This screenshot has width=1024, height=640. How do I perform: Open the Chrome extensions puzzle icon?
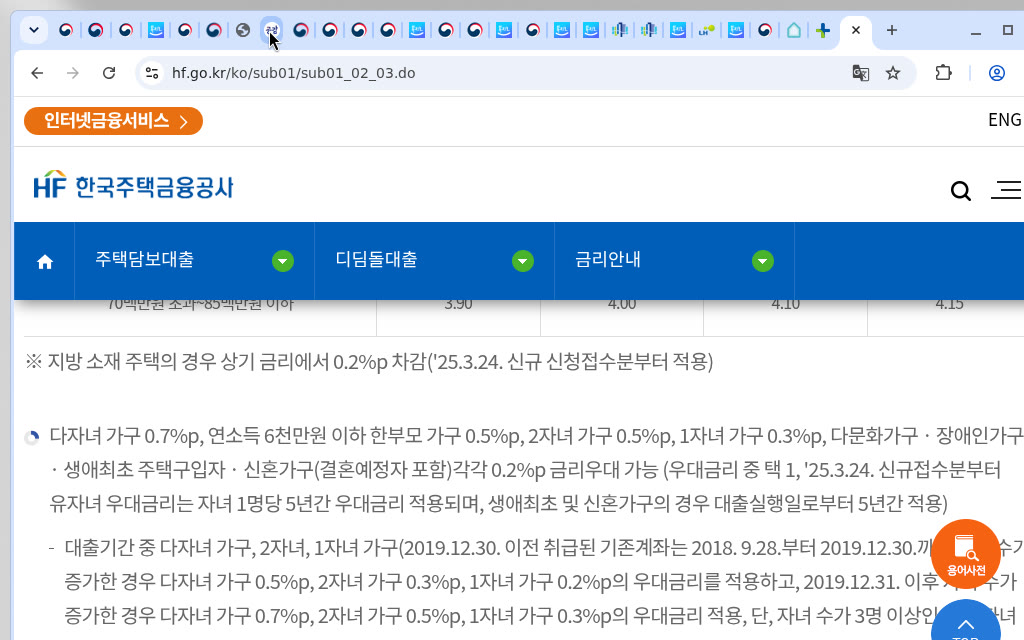tap(943, 73)
